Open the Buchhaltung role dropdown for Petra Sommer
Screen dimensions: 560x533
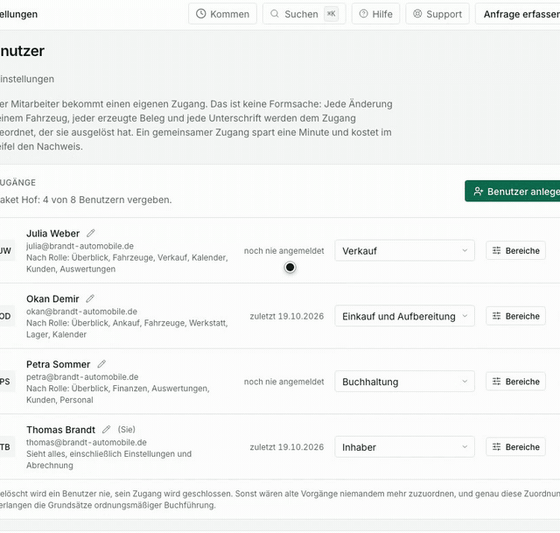(x=404, y=381)
